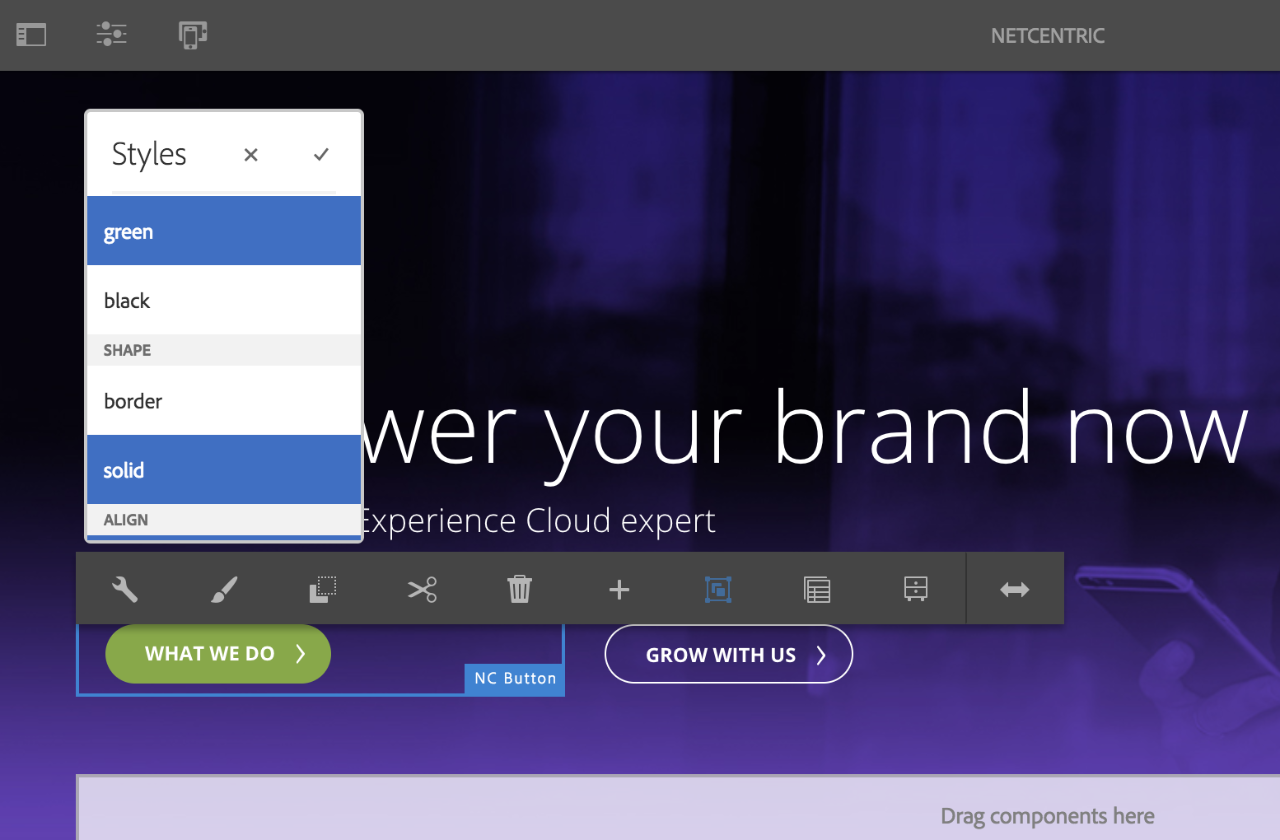Select the border shape style
Screen dimensions: 1280x840
click(224, 401)
